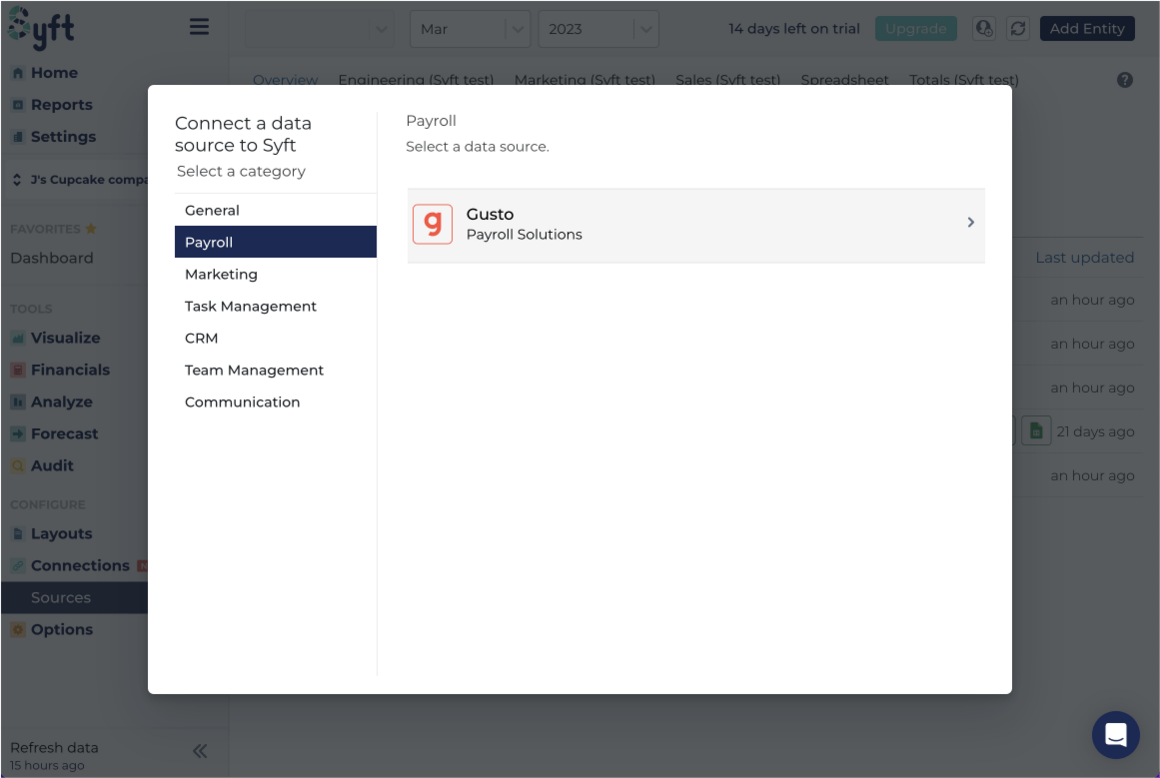Switch to the Spreadsheet tab
1160x778 pixels.
coord(844,79)
